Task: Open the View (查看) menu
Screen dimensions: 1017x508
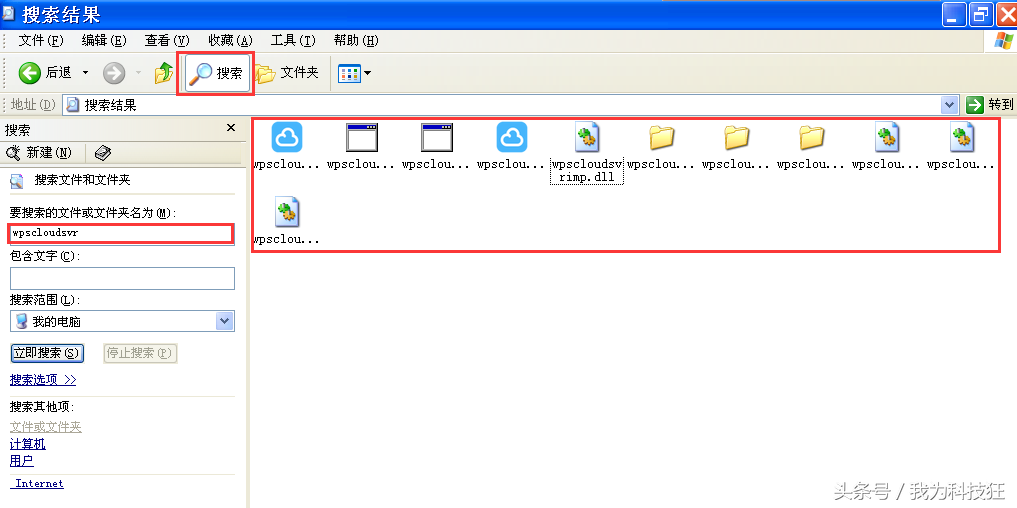Action: tap(167, 41)
